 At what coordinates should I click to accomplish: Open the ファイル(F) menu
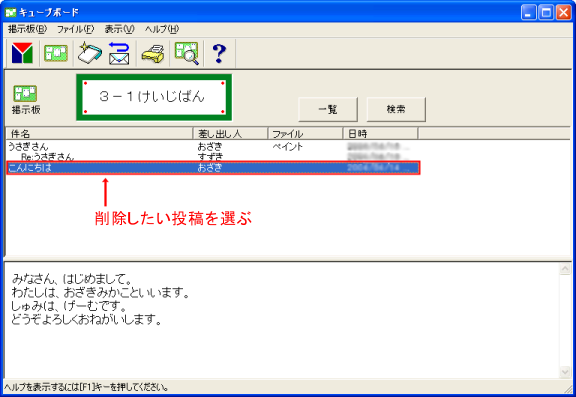pos(75,29)
